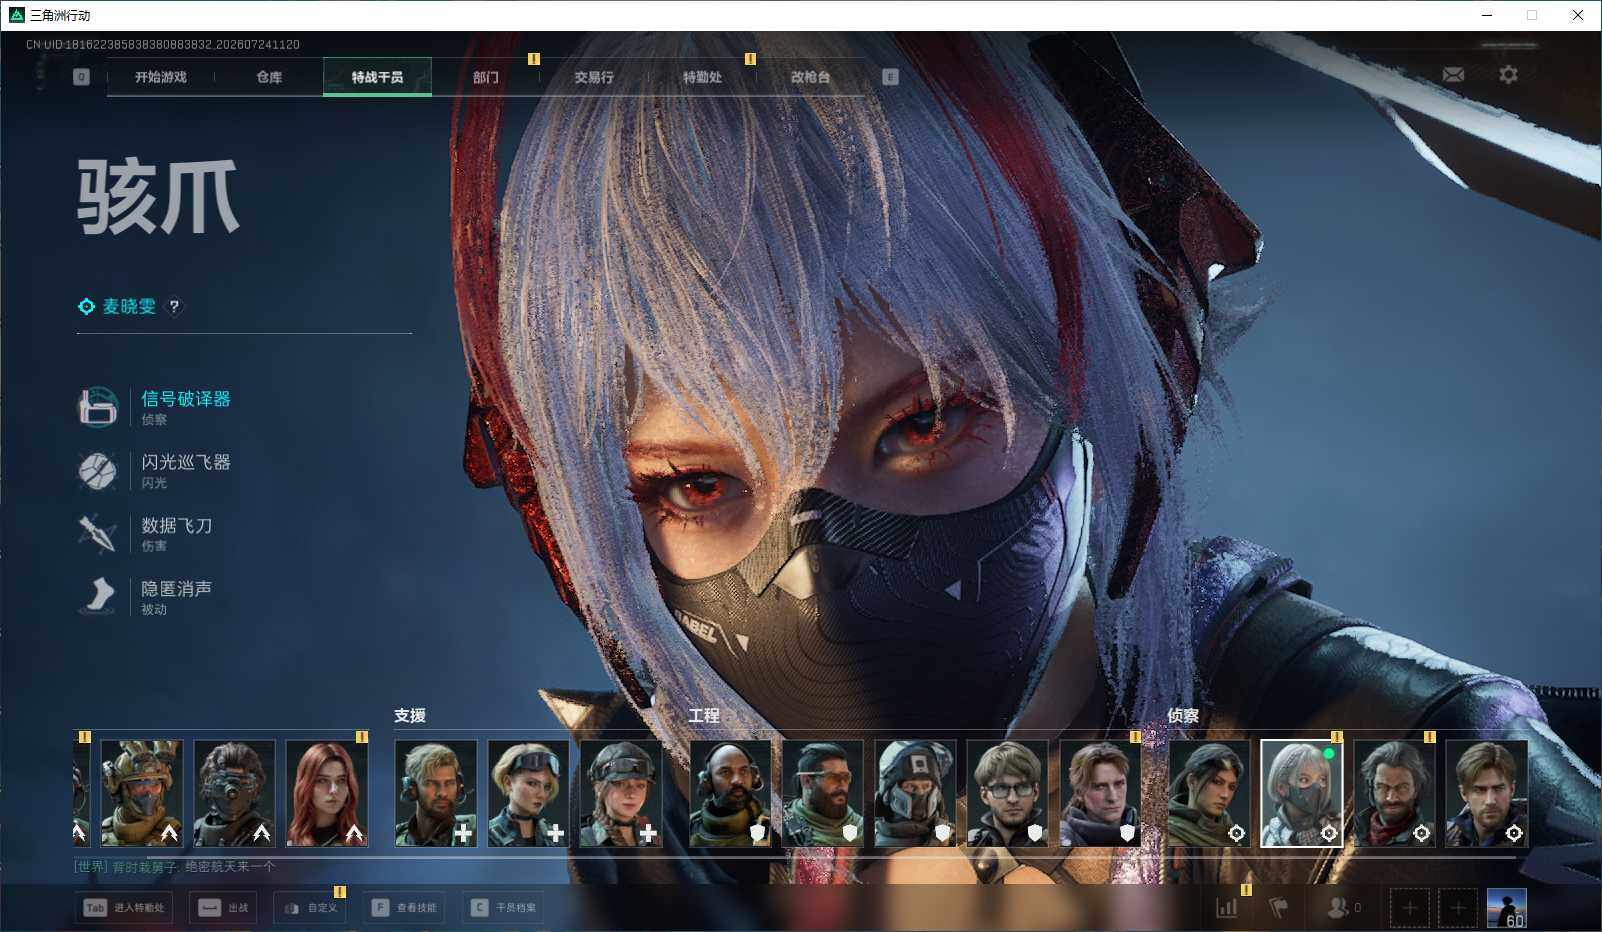Select the 数据飞刀 knife skill icon

pyautogui.click(x=98, y=533)
